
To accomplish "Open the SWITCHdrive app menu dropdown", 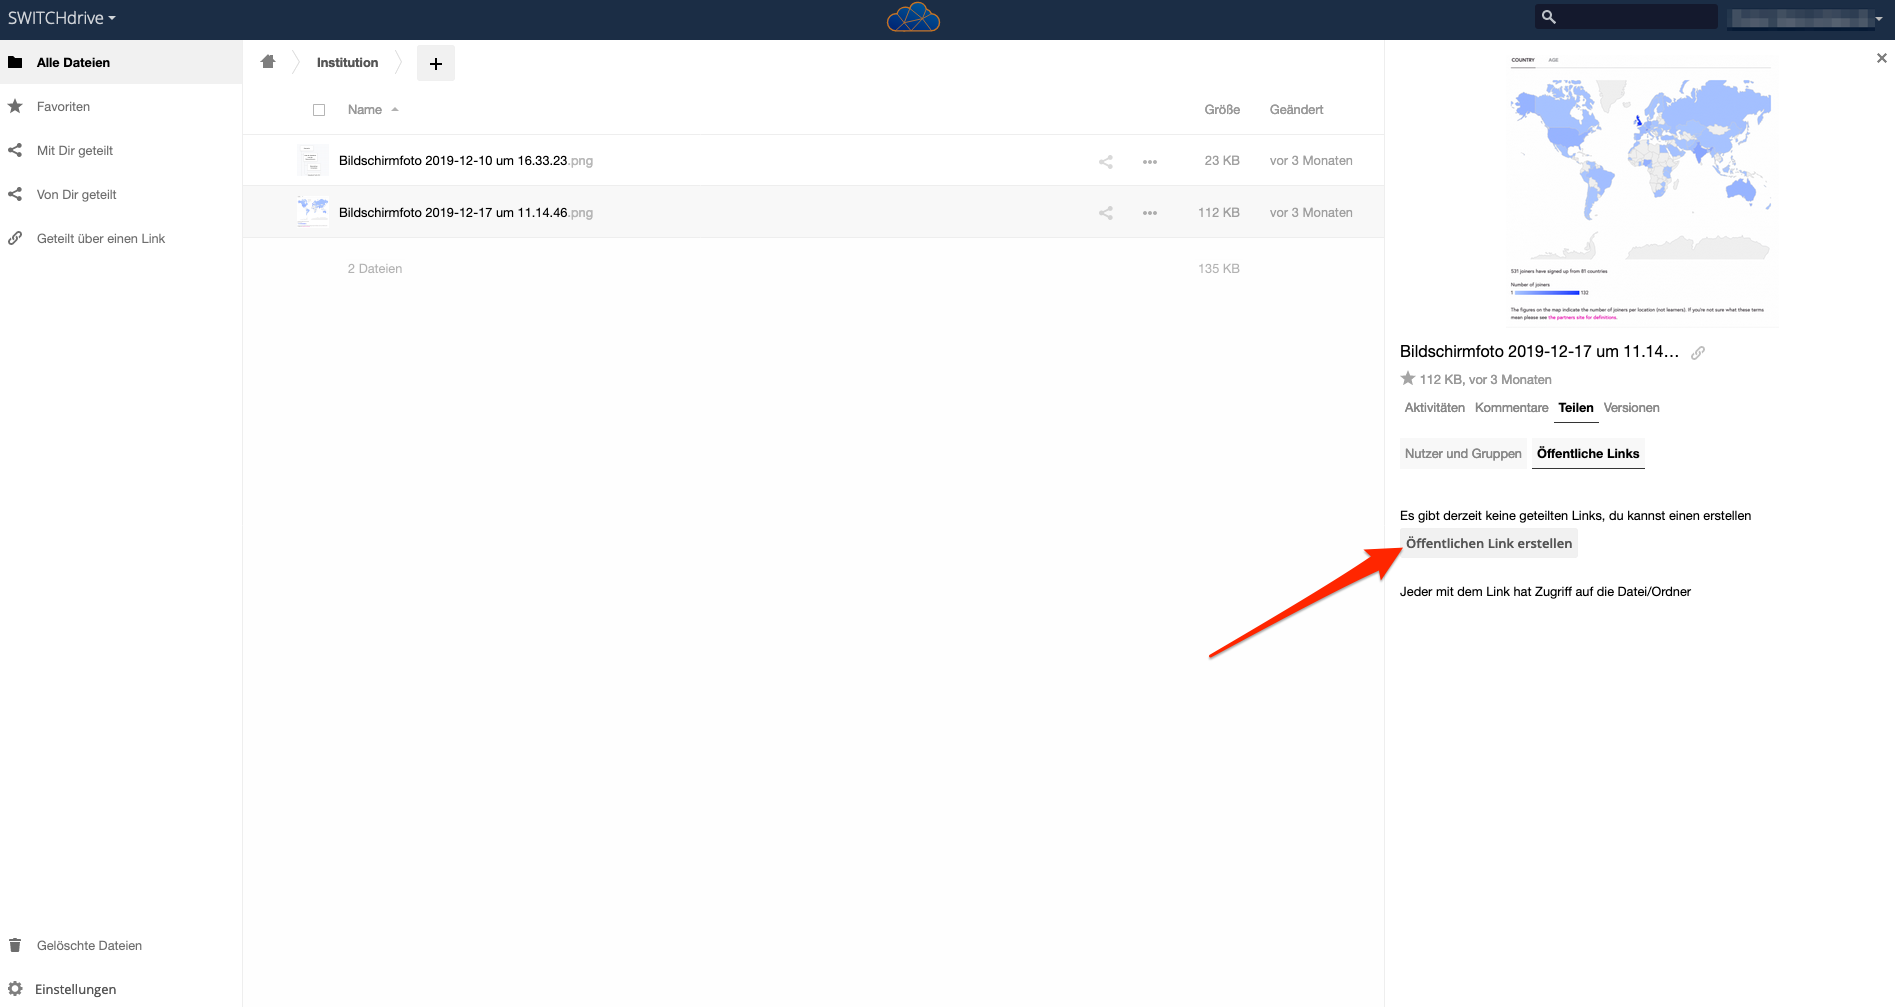I will tap(62, 19).
